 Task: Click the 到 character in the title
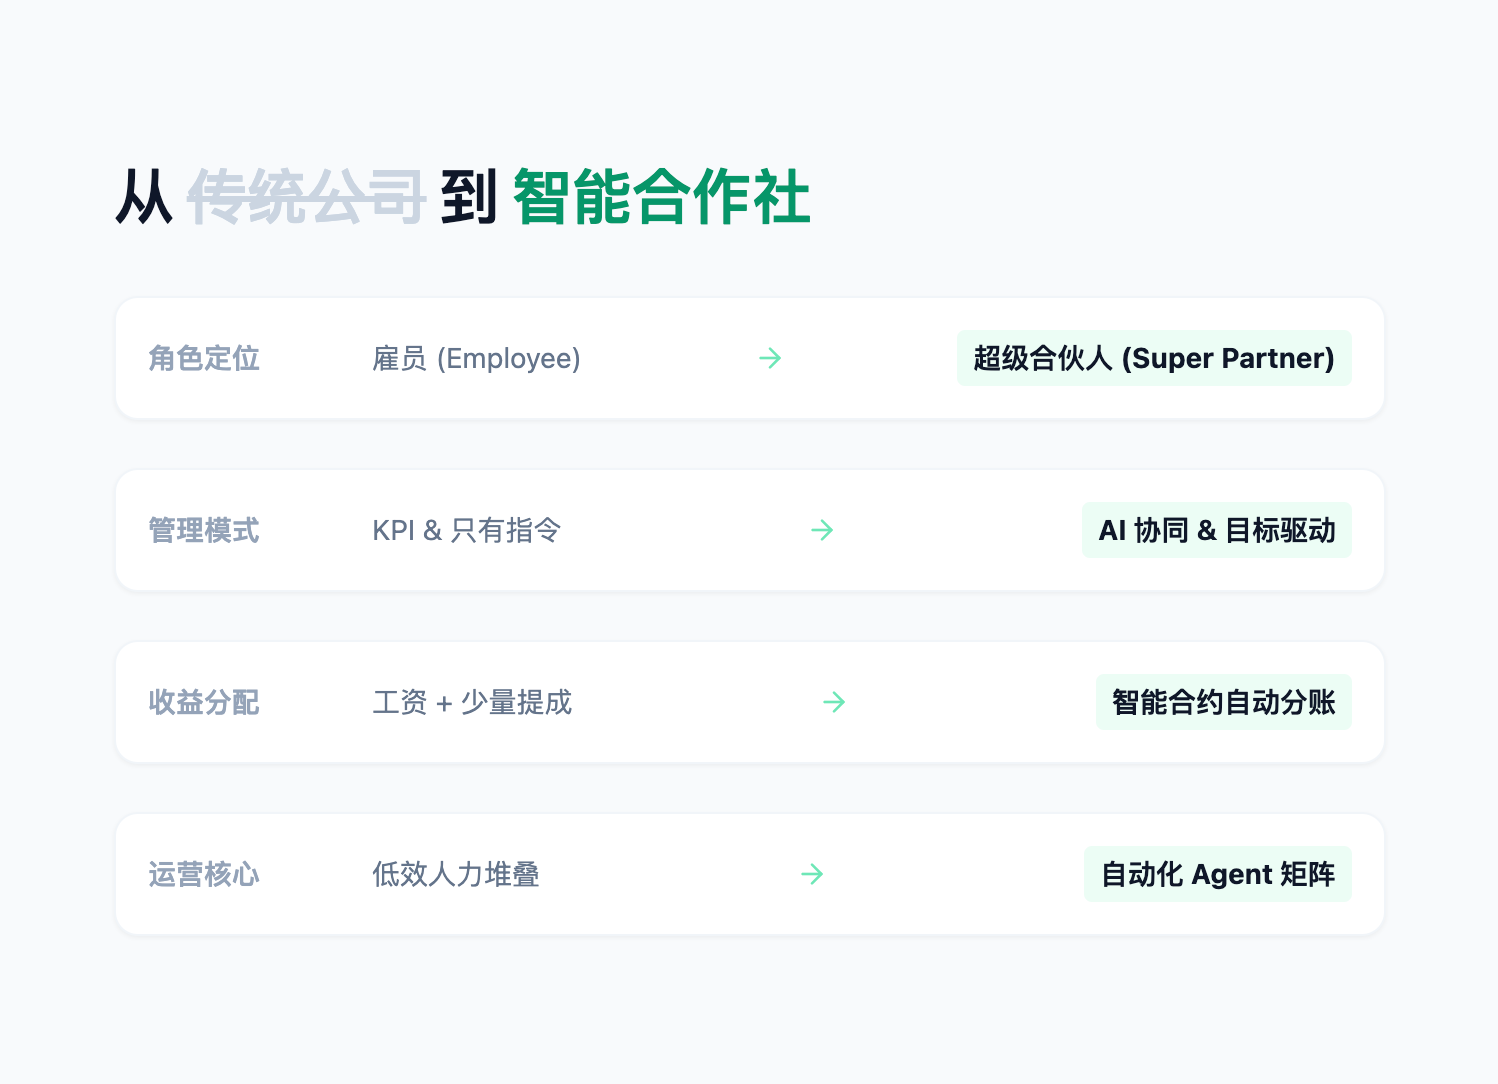click(x=469, y=197)
